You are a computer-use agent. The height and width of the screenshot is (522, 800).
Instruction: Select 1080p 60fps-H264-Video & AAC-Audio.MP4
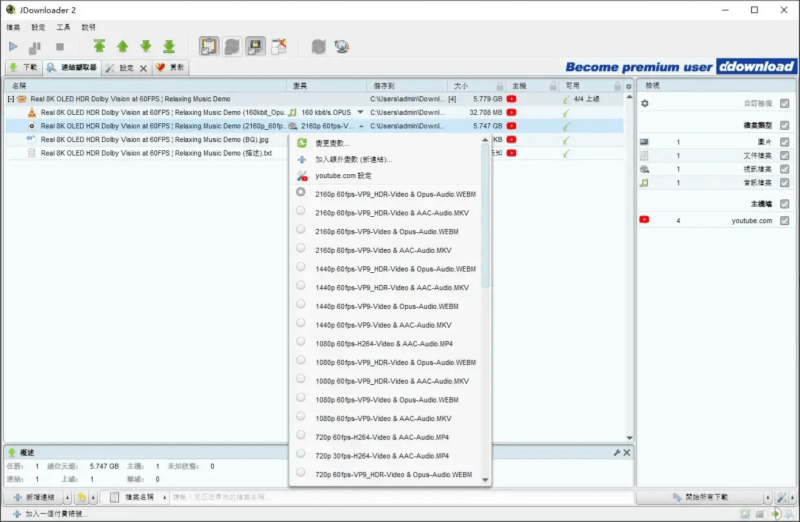pyautogui.click(x=386, y=344)
